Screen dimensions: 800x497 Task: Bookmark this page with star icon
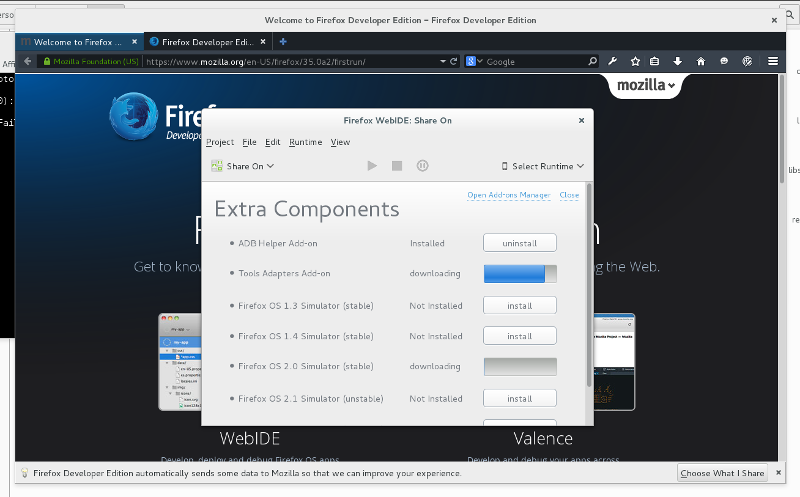[635, 61]
